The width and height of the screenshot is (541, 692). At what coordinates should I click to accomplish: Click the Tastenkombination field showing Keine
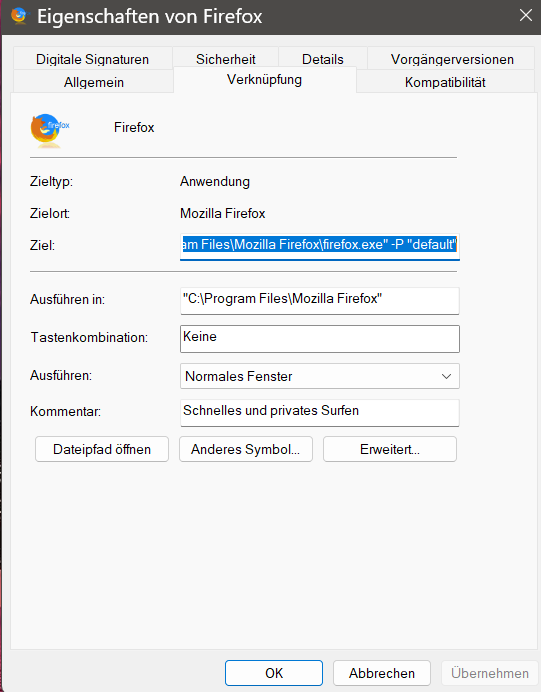pyautogui.click(x=319, y=339)
